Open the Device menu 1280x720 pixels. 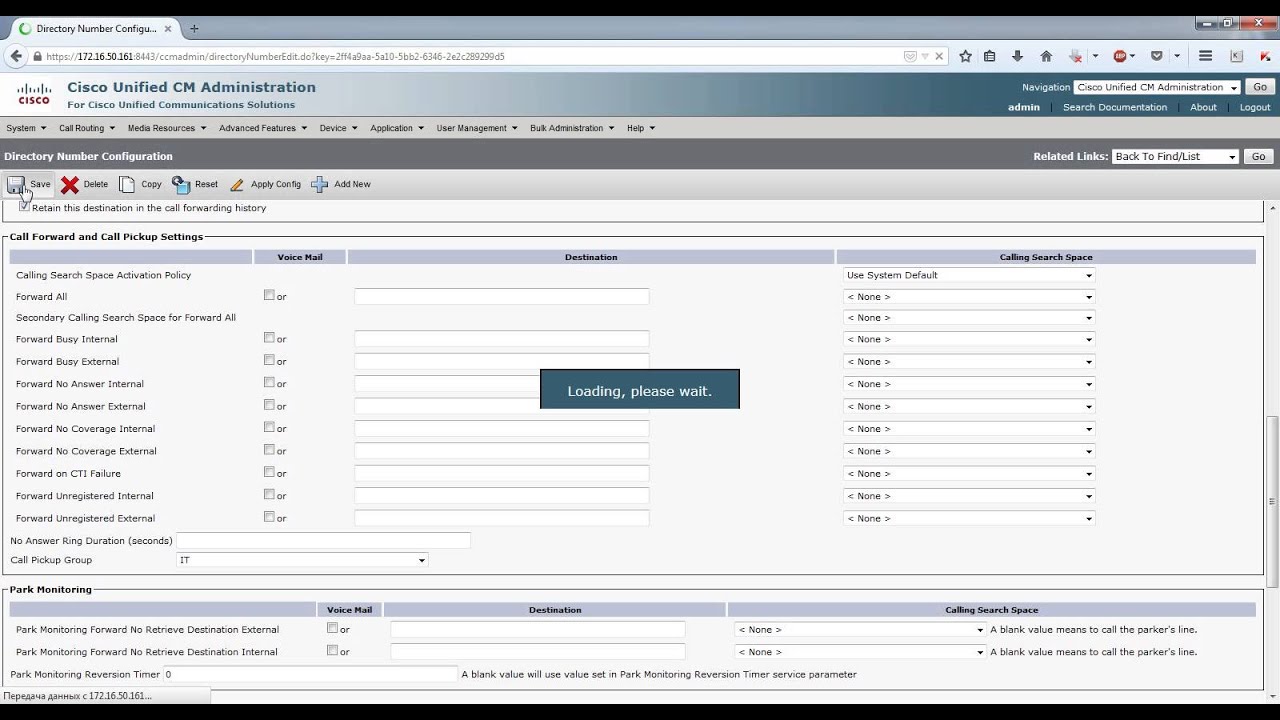338,128
